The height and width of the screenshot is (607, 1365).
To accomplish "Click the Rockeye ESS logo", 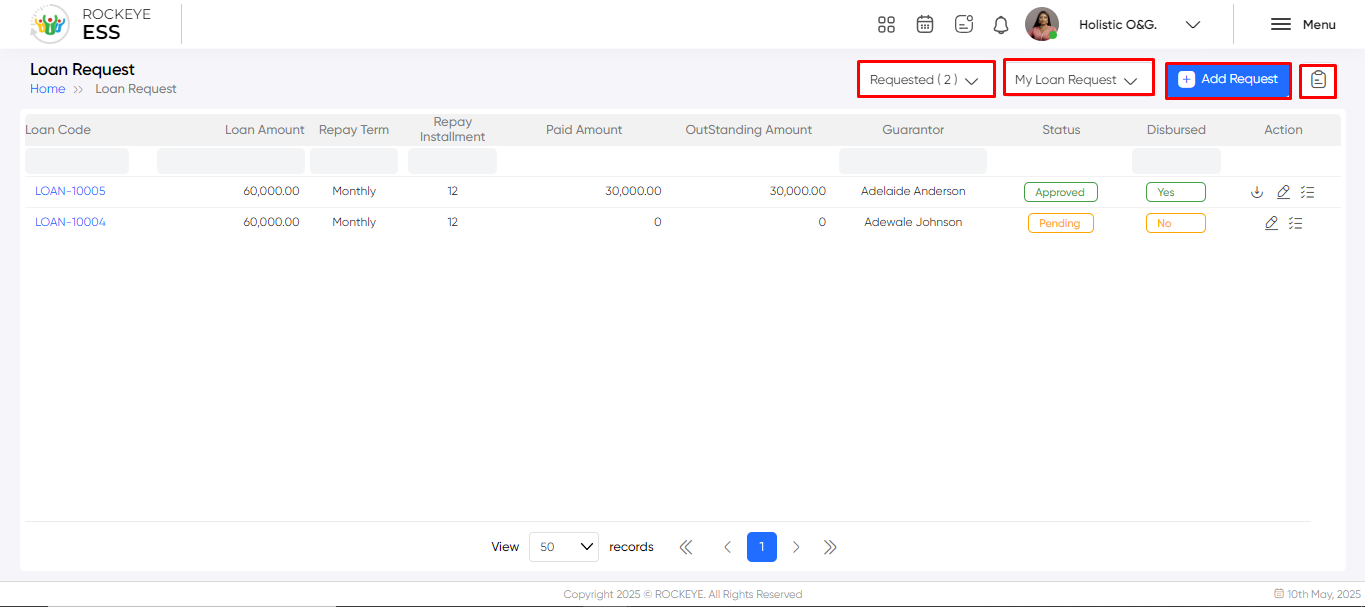I will pyautogui.click(x=91, y=24).
